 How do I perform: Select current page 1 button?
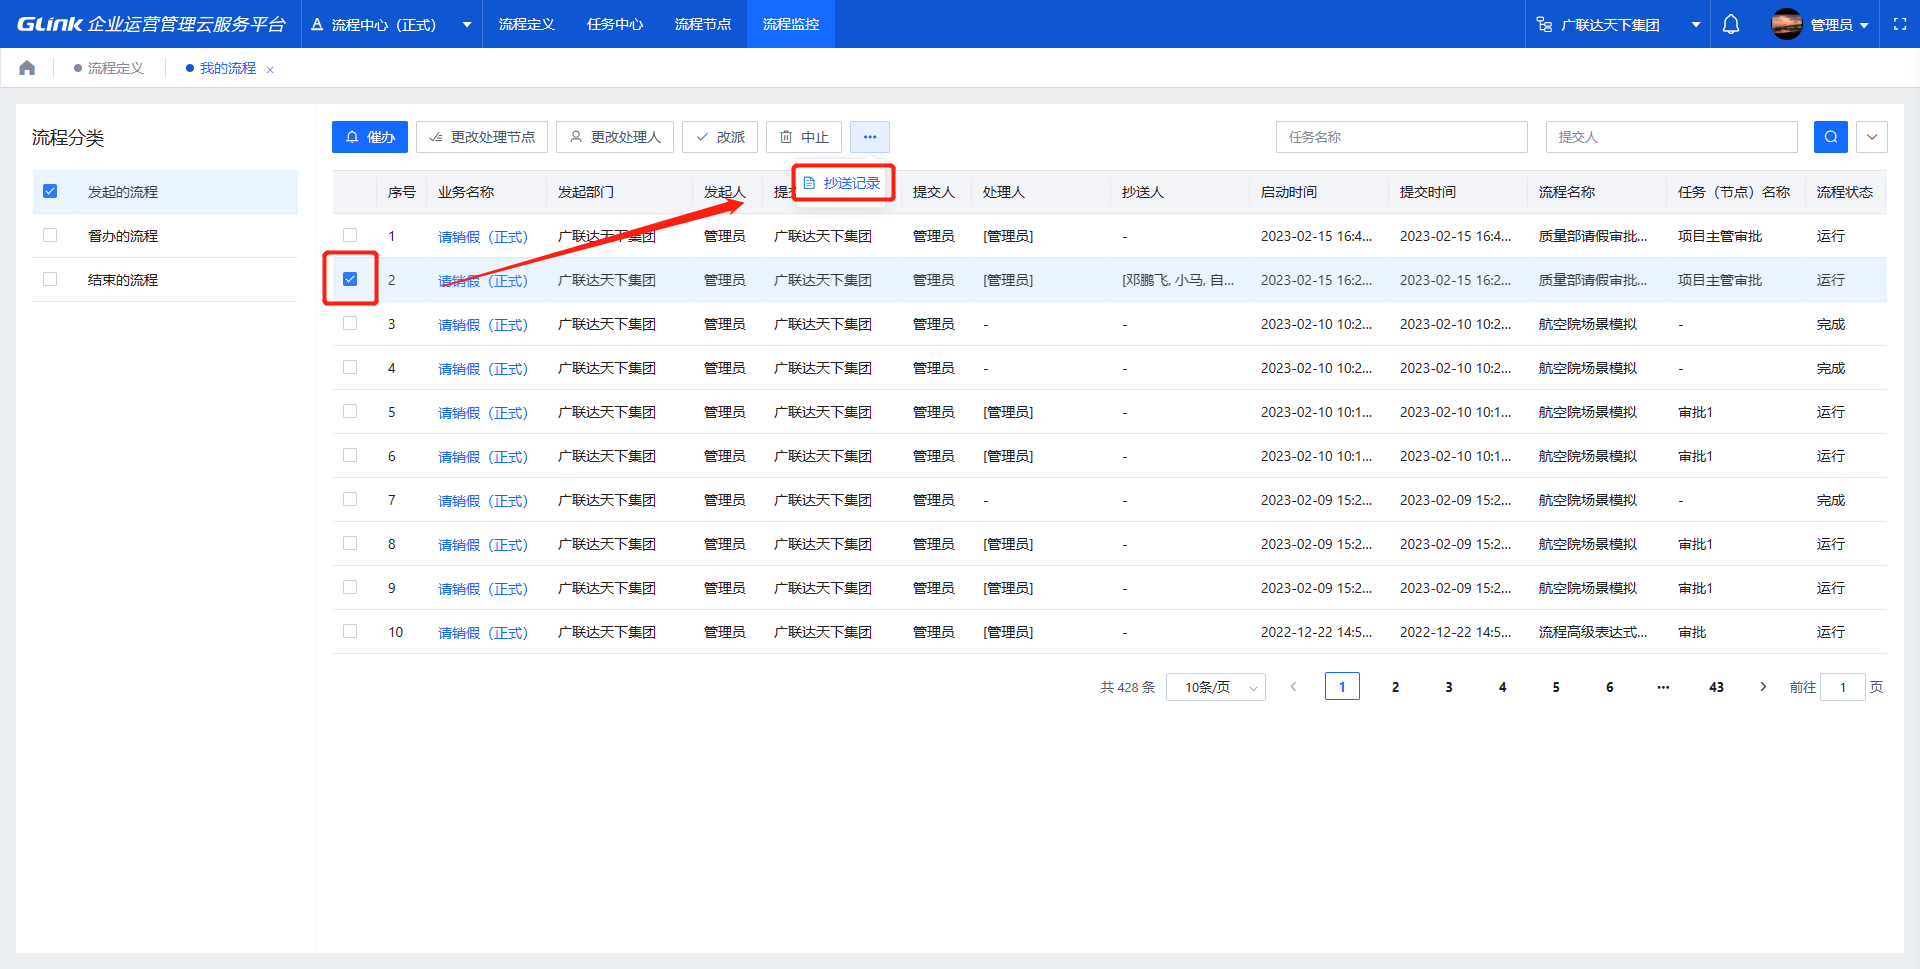1342,687
